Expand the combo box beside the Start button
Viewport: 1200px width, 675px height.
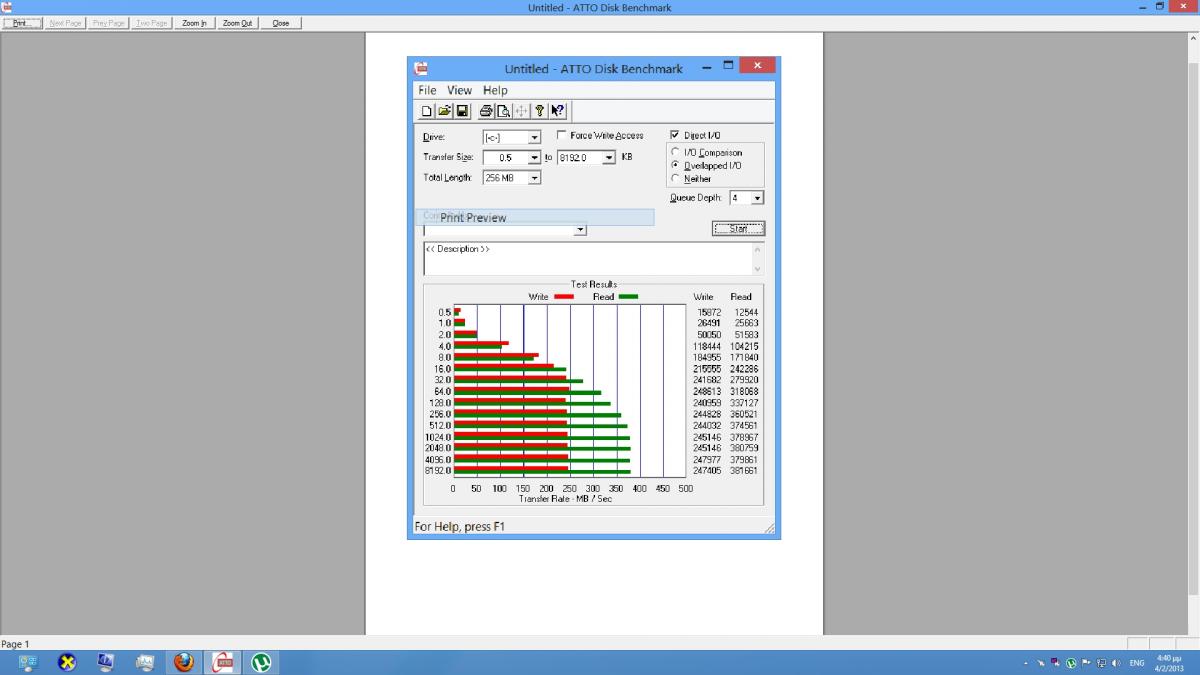pos(580,230)
